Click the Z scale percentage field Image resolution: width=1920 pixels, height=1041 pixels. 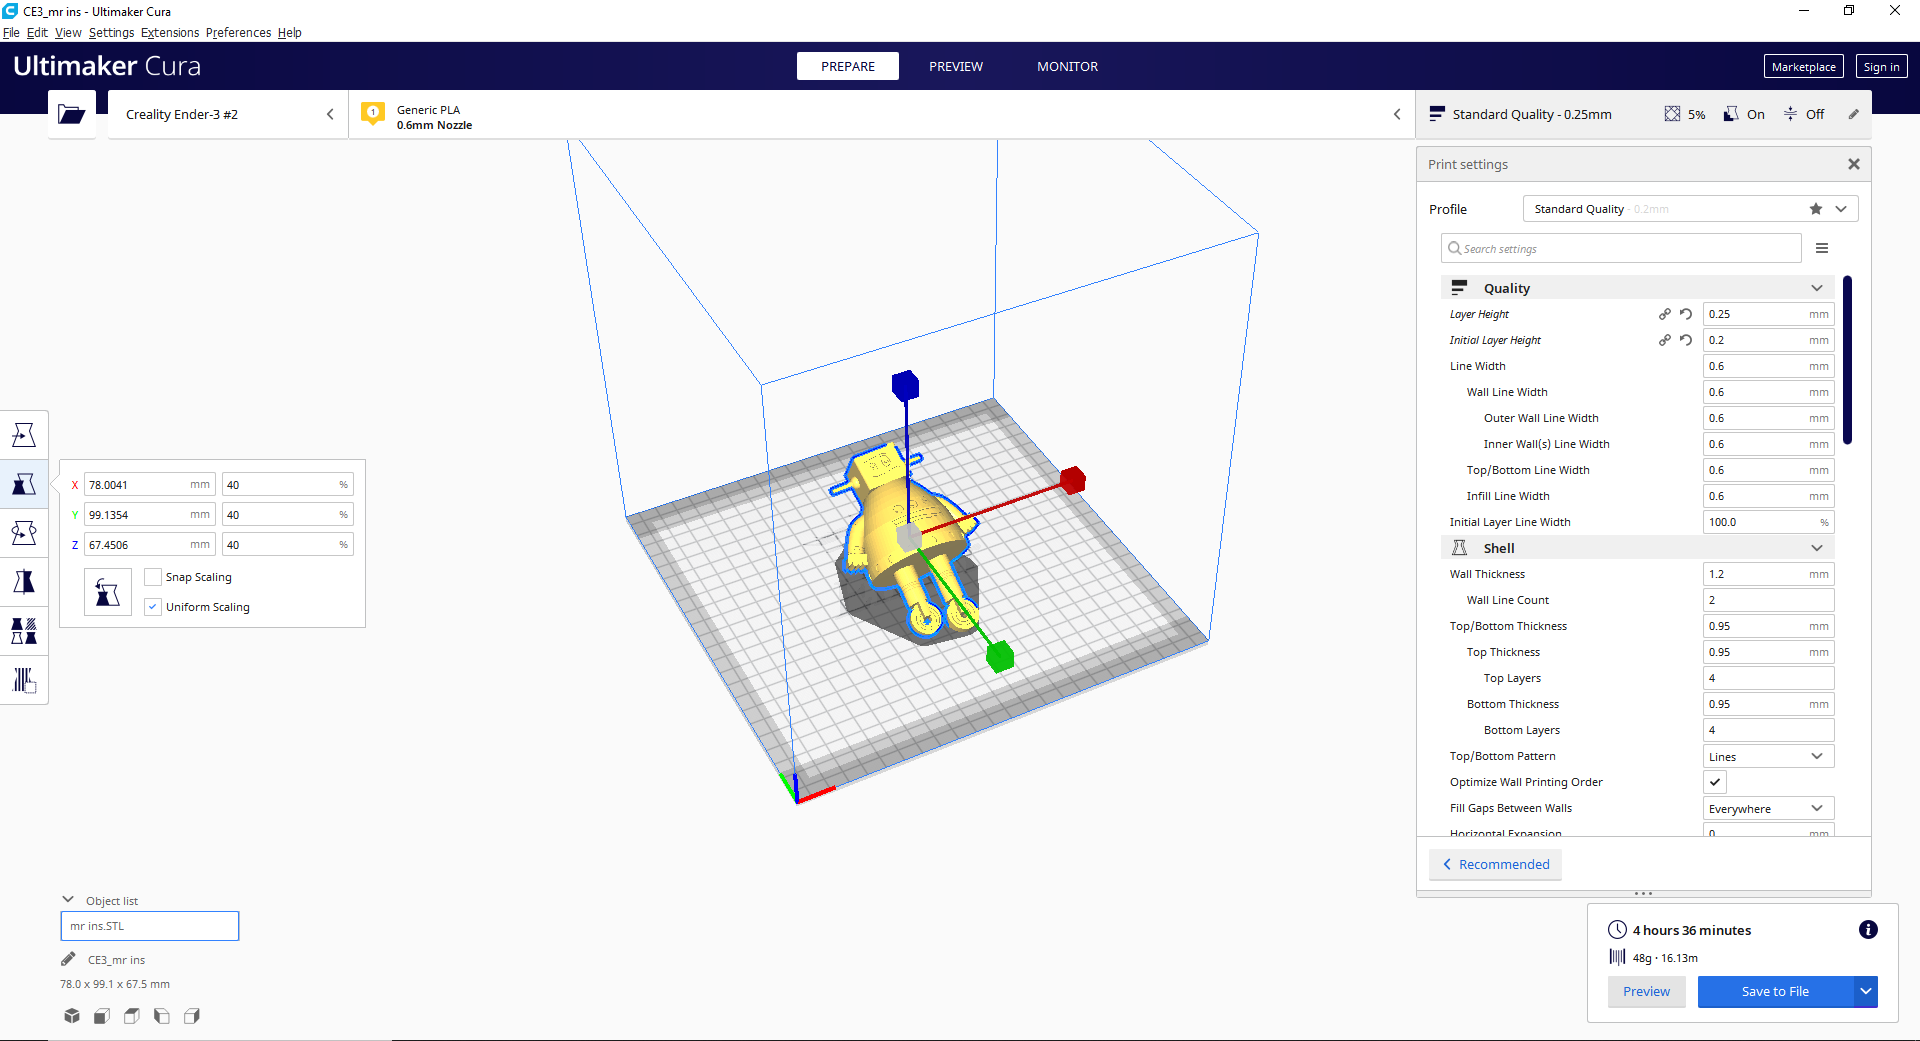click(x=288, y=545)
